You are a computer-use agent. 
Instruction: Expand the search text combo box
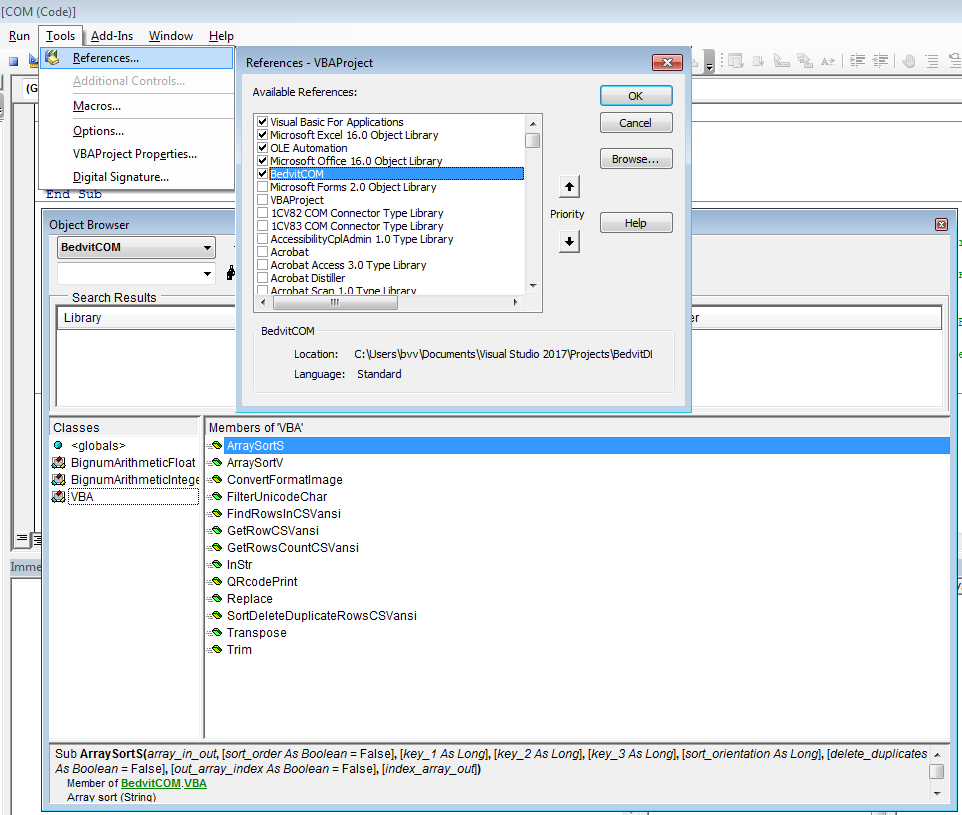click(x=207, y=273)
